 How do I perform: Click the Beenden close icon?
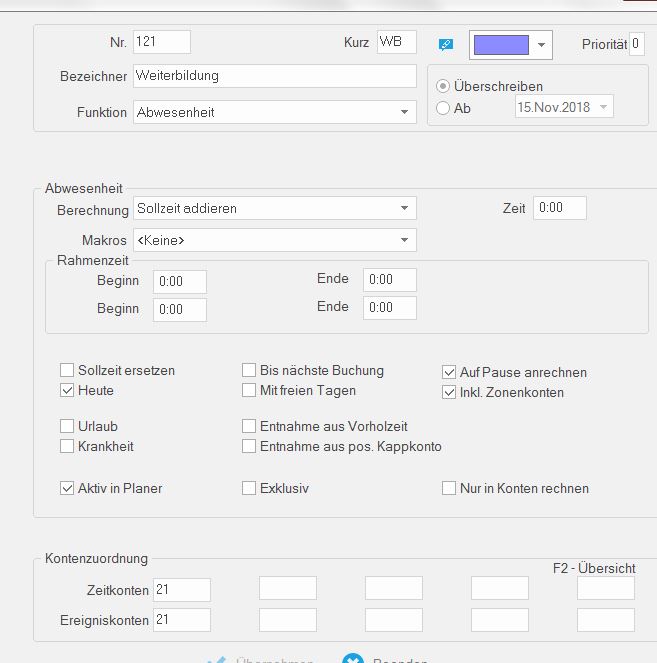pyautogui.click(x=352, y=660)
